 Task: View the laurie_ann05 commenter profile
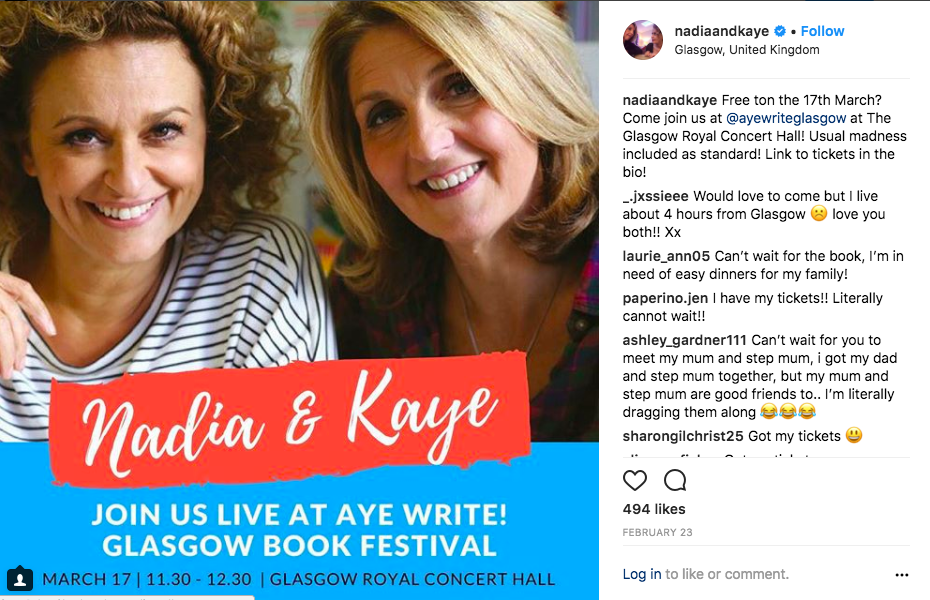666,256
